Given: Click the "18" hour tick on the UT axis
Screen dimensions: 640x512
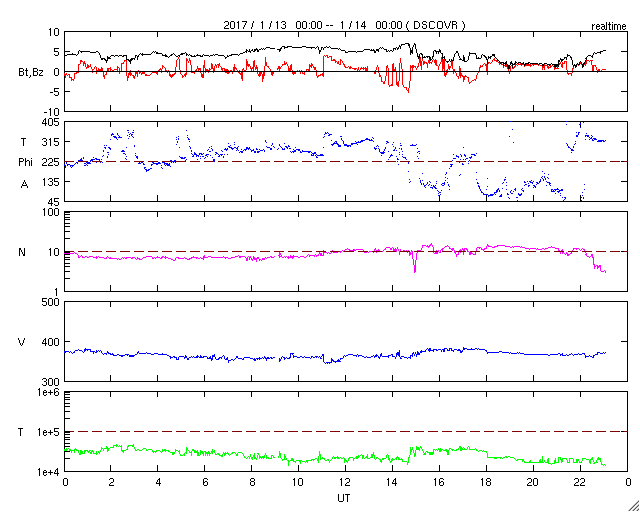Looking at the screenshot, I should (486, 482).
